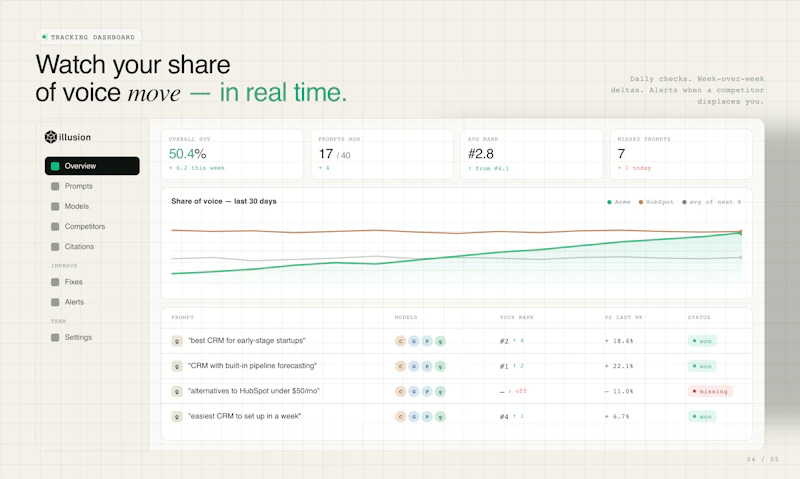Click the #2 rank value
800x479 pixels.
click(x=504, y=341)
